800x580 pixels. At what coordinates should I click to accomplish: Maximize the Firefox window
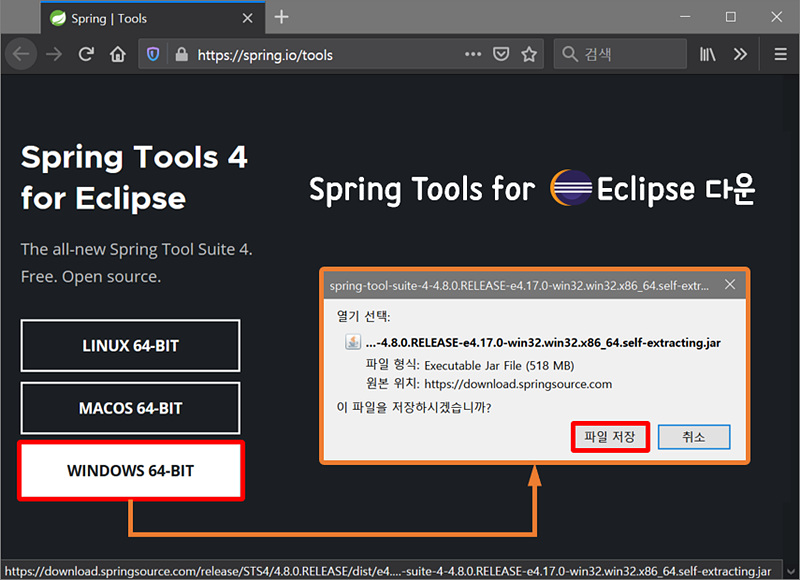731,17
